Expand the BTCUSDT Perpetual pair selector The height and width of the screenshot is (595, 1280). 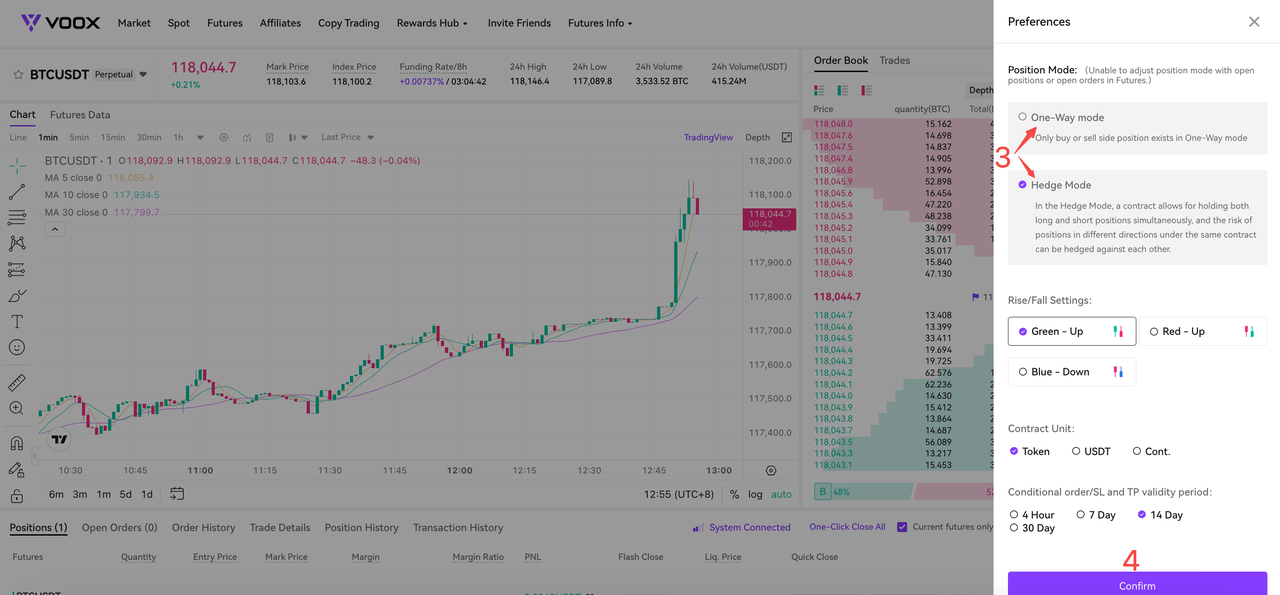coord(143,75)
